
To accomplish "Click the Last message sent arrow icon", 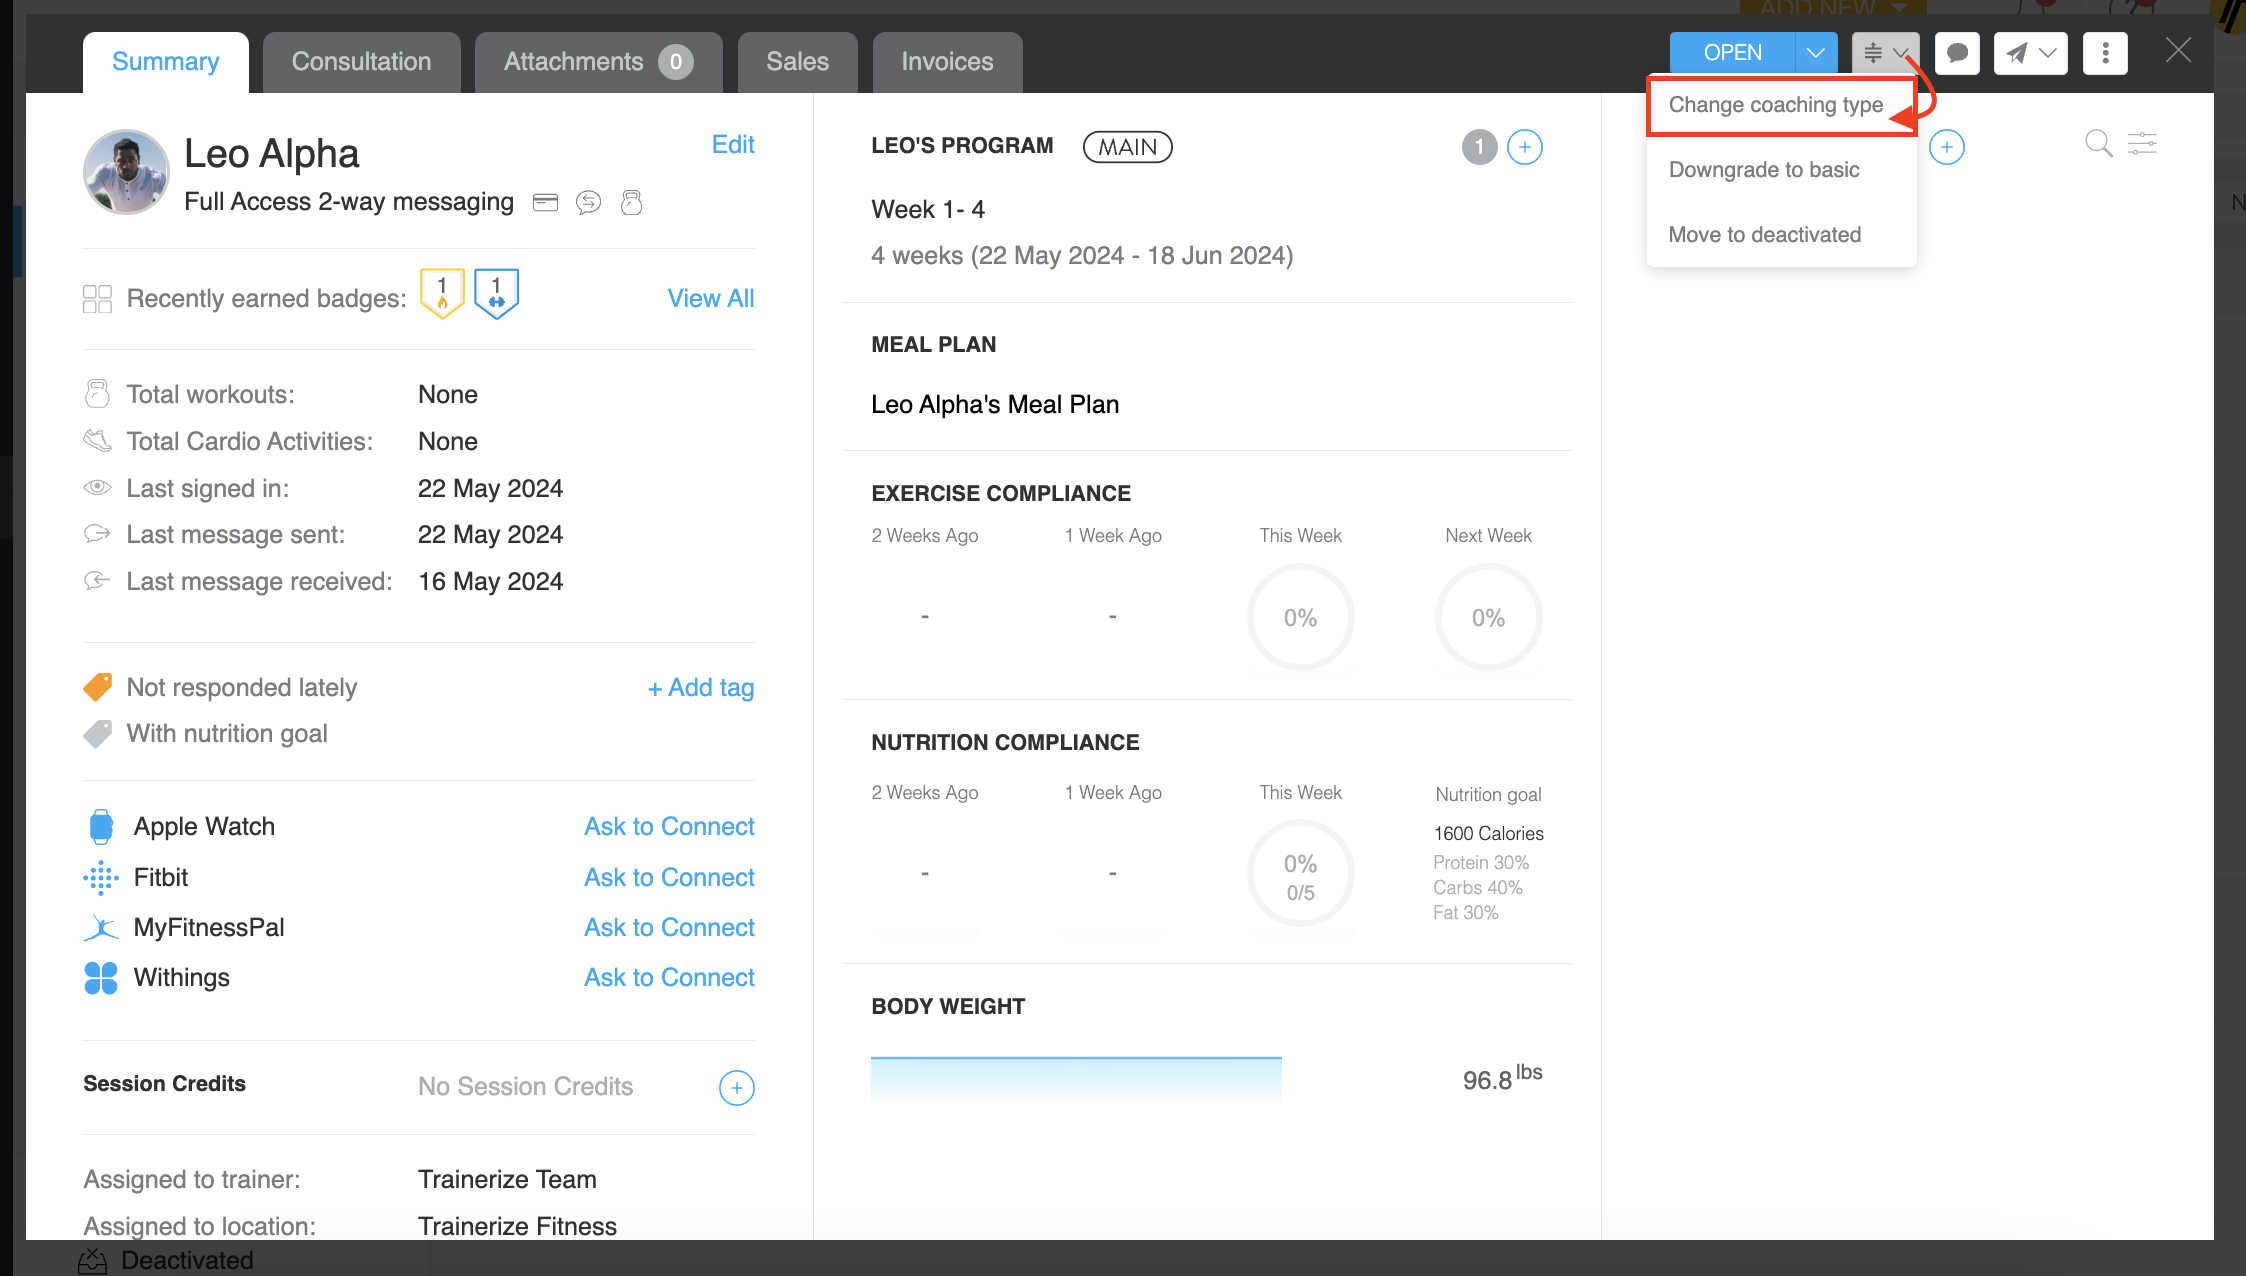I will tap(97, 534).
